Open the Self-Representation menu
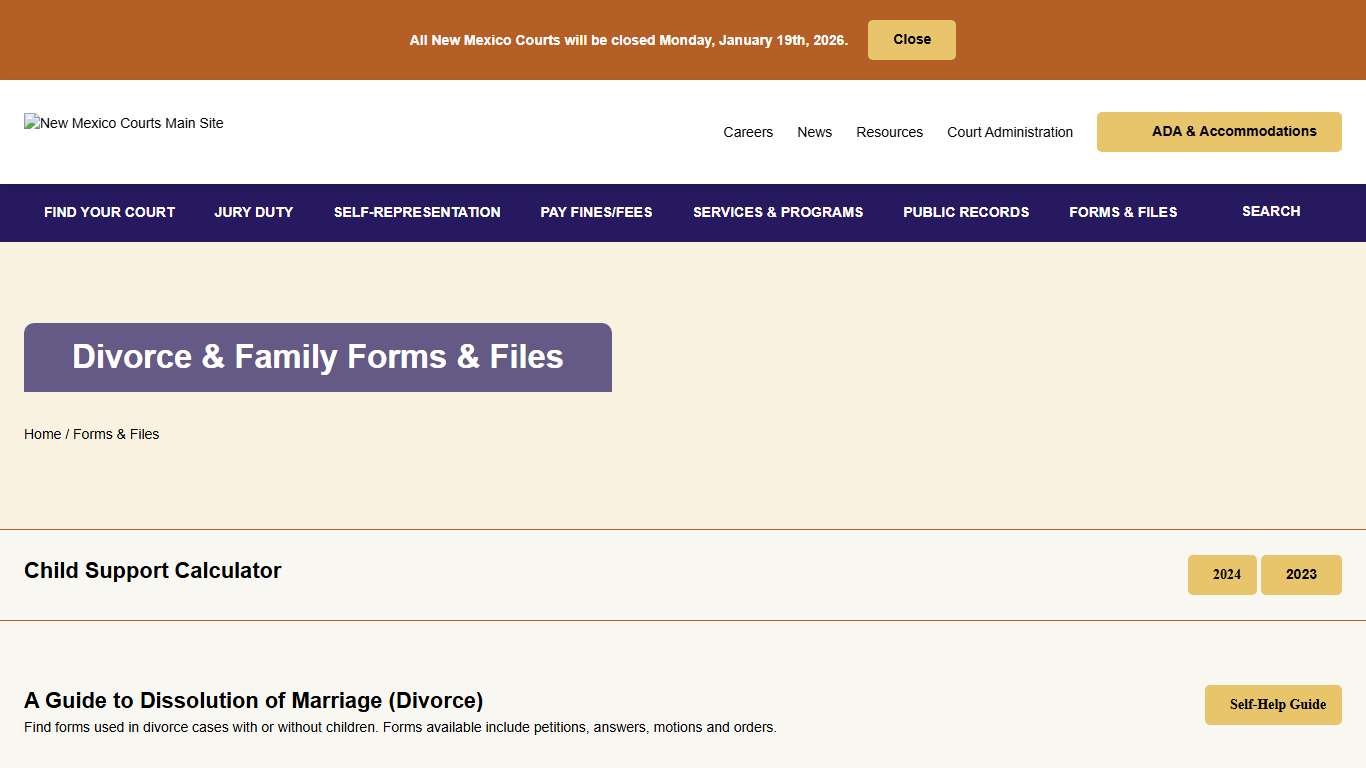 (x=417, y=212)
